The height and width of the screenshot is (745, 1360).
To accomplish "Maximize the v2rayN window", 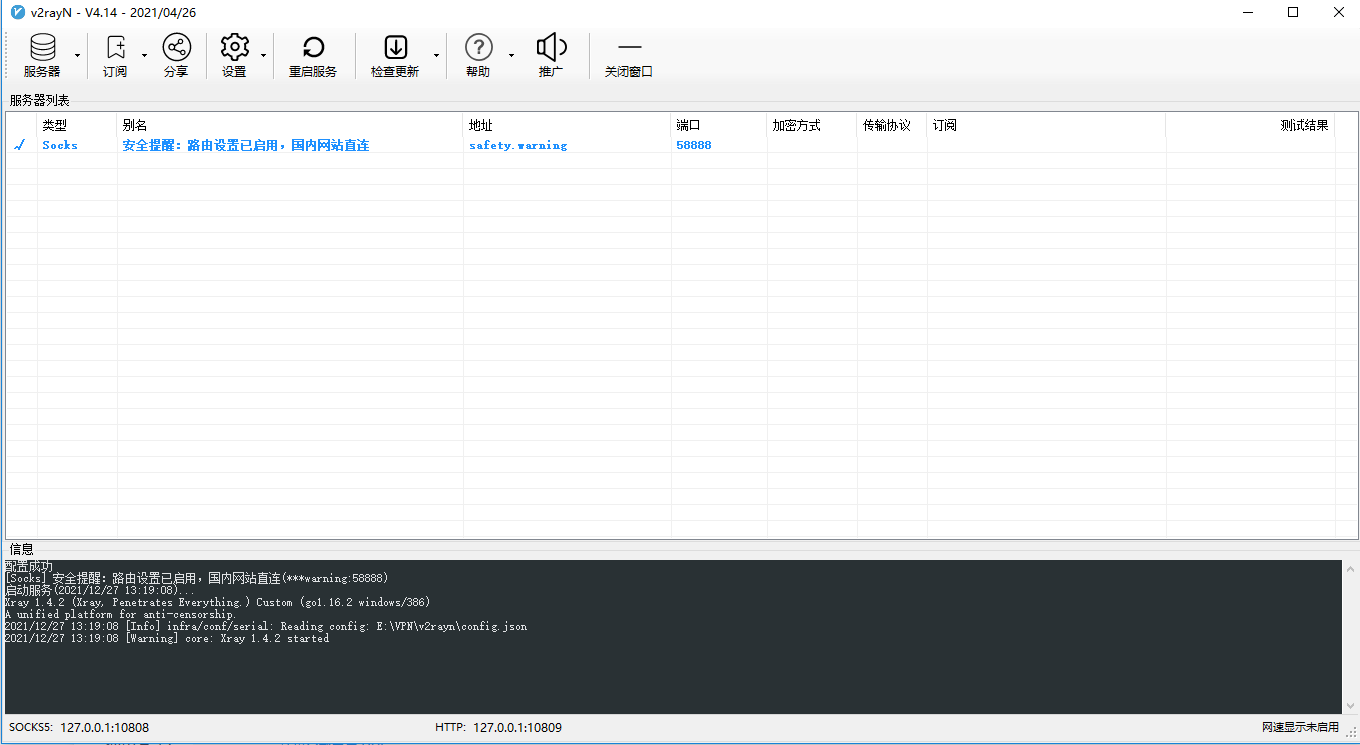I will click(x=1293, y=12).
